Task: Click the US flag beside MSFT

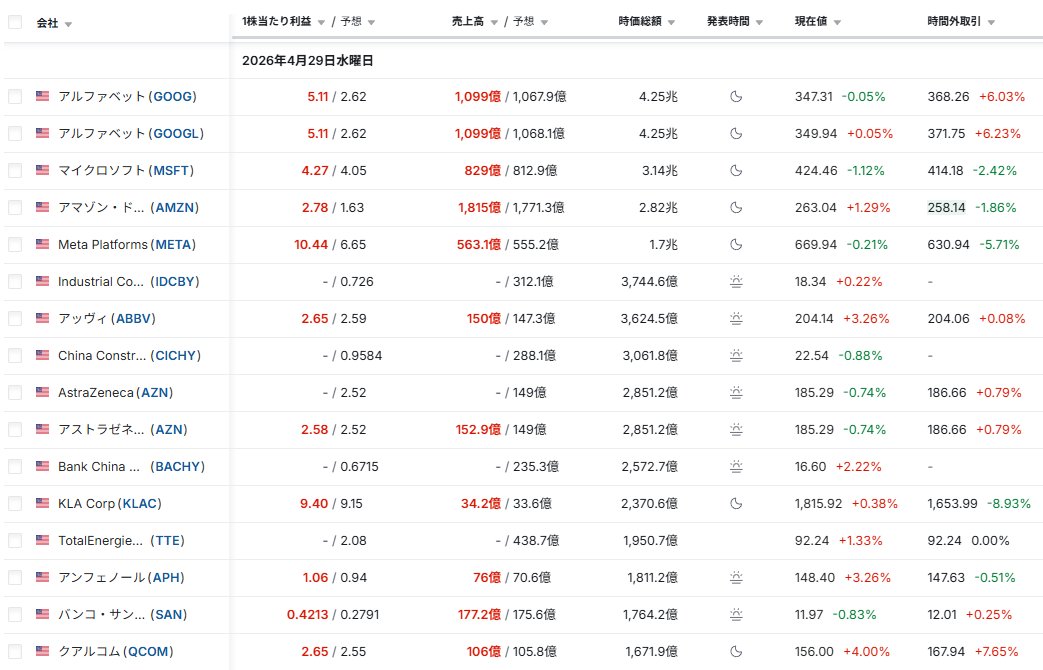Action: [x=43, y=170]
